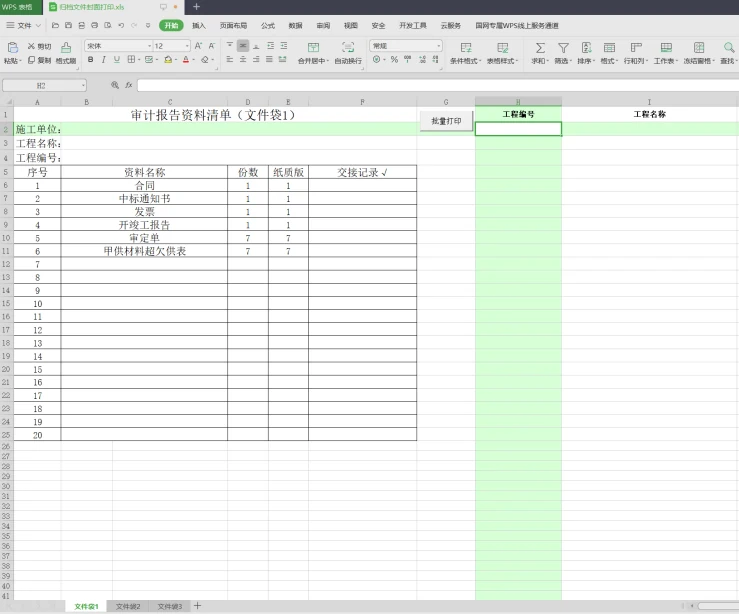This screenshot has height=614, width=739.
Task: Click the Insert Function fx icon
Action: (x=129, y=85)
